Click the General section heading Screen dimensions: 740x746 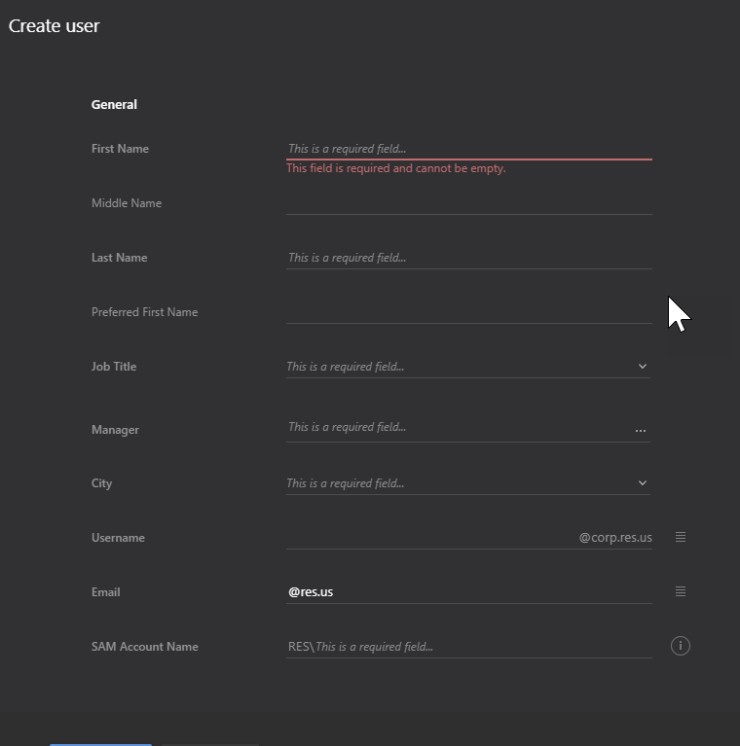click(114, 104)
